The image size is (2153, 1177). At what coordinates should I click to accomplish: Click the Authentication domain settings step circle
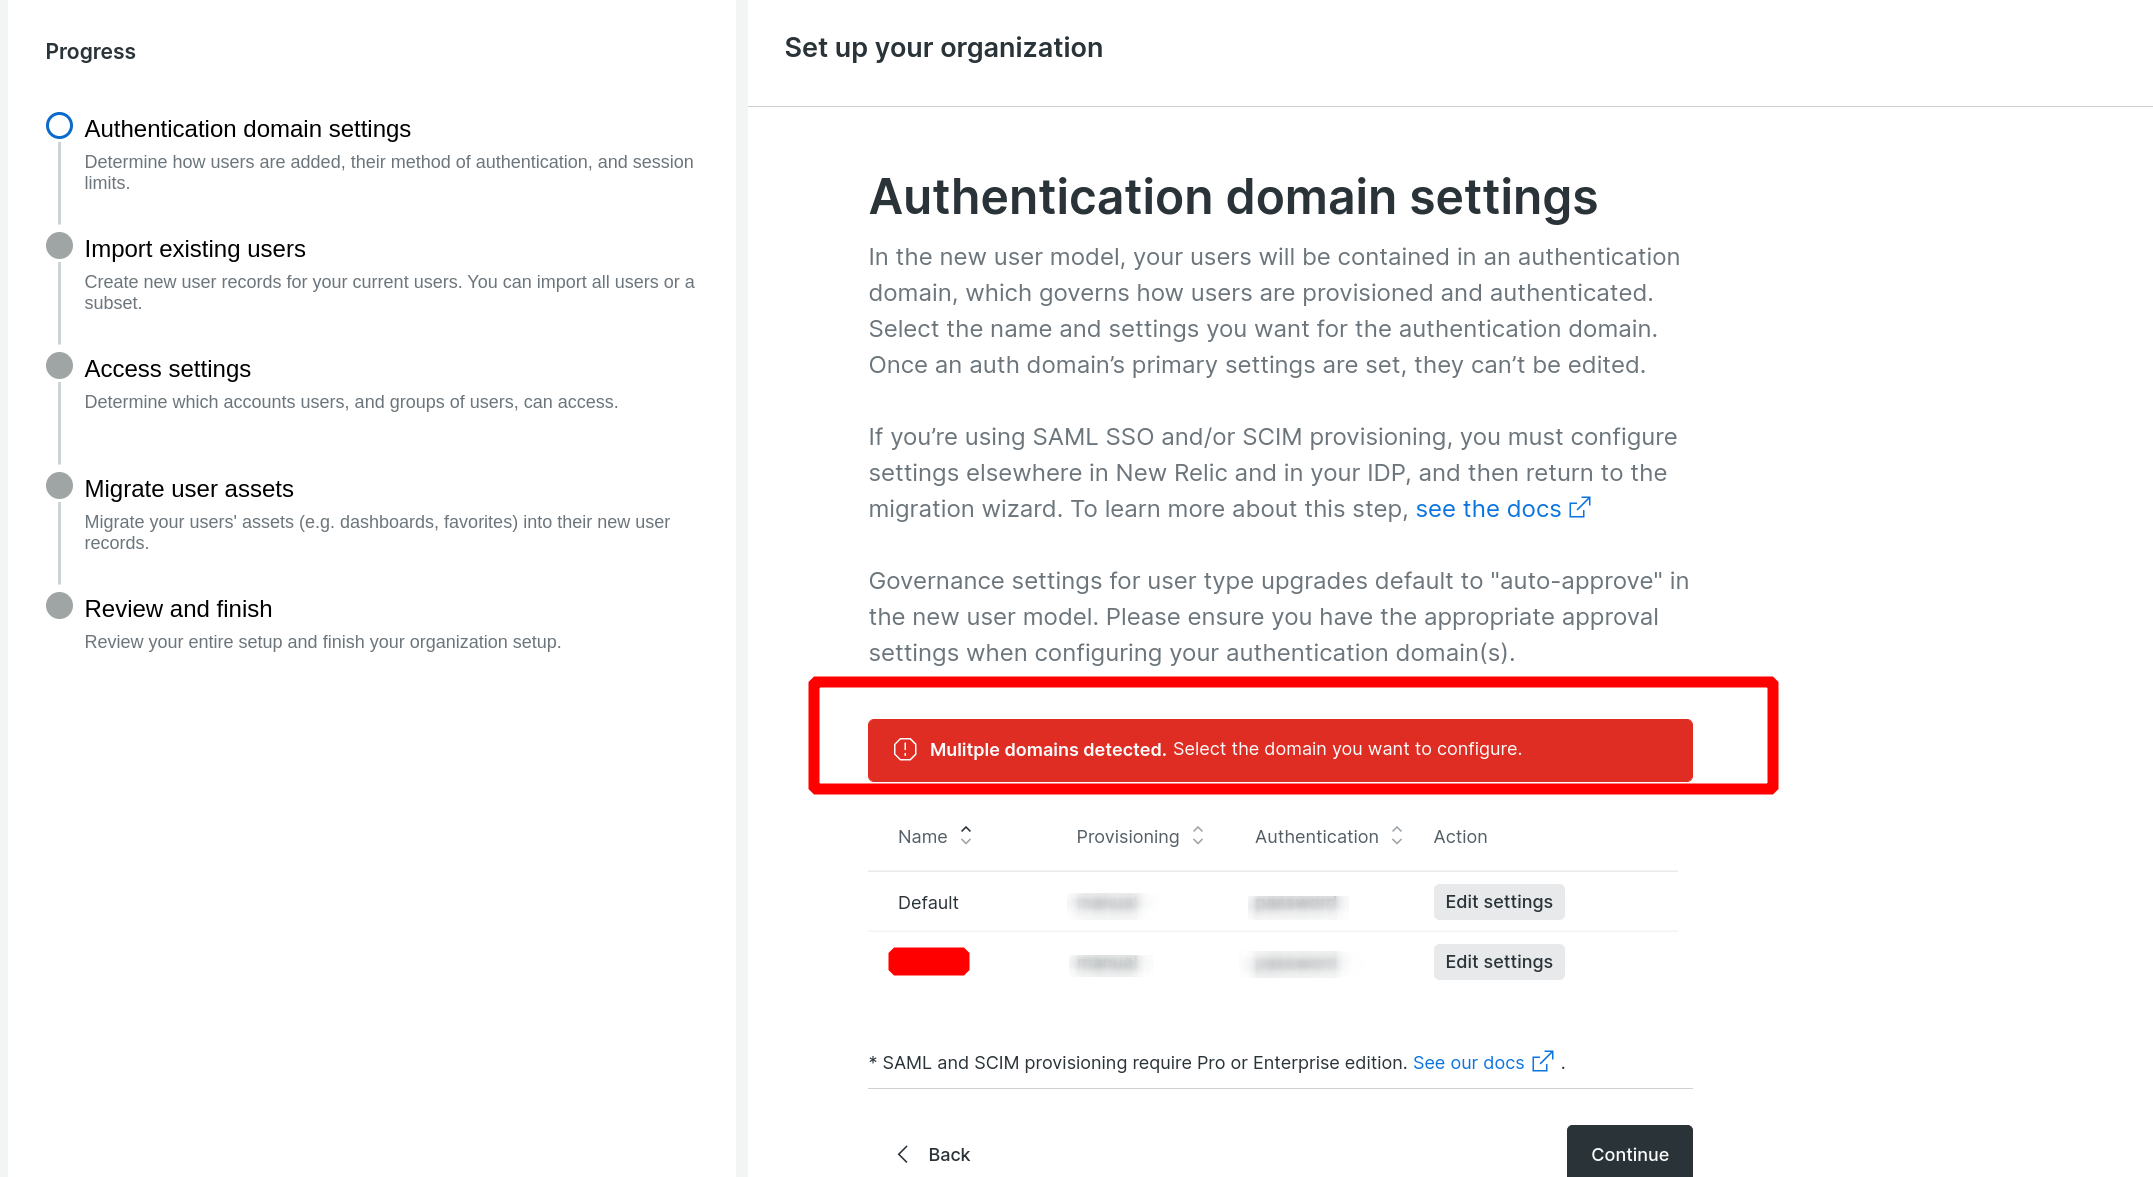point(60,126)
